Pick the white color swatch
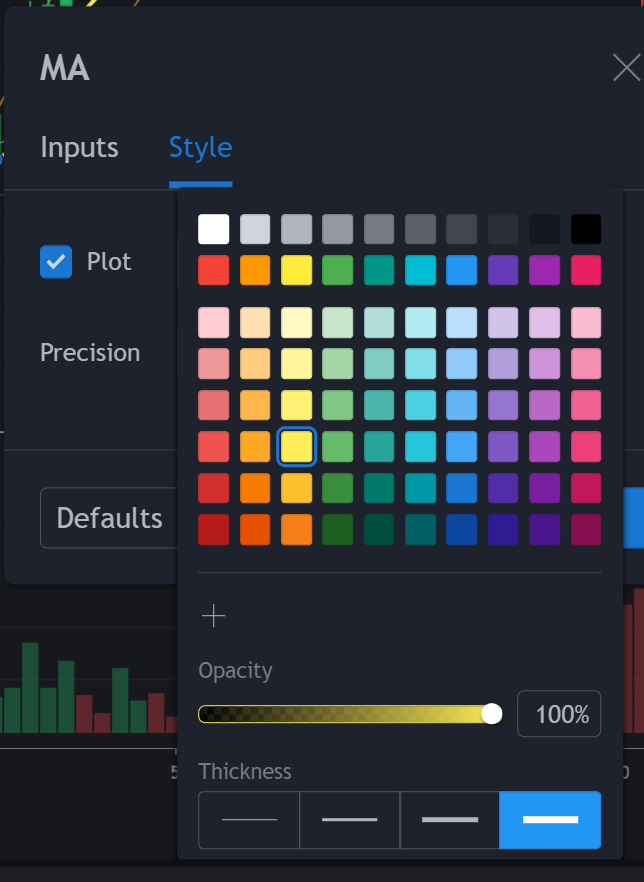Image resolution: width=644 pixels, height=882 pixels. point(214,229)
